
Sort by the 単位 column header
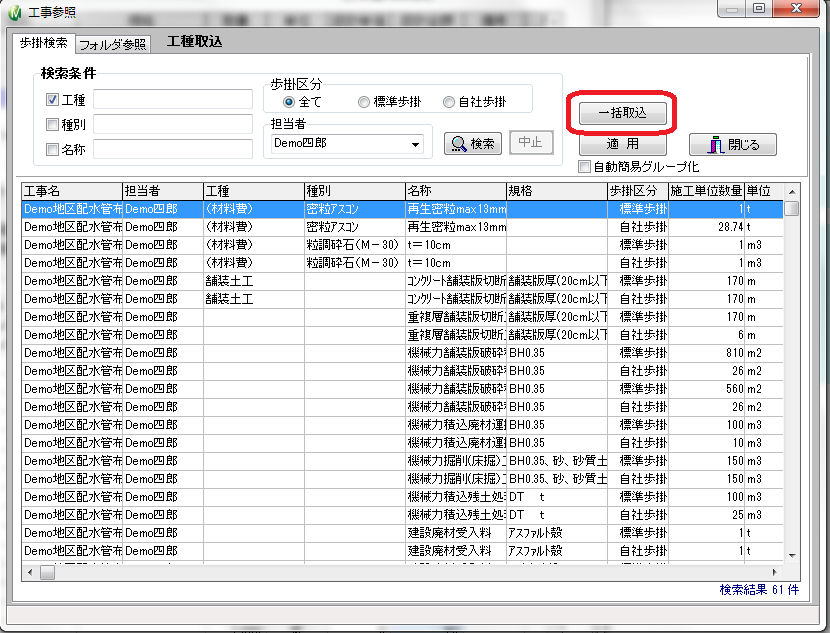click(x=764, y=191)
